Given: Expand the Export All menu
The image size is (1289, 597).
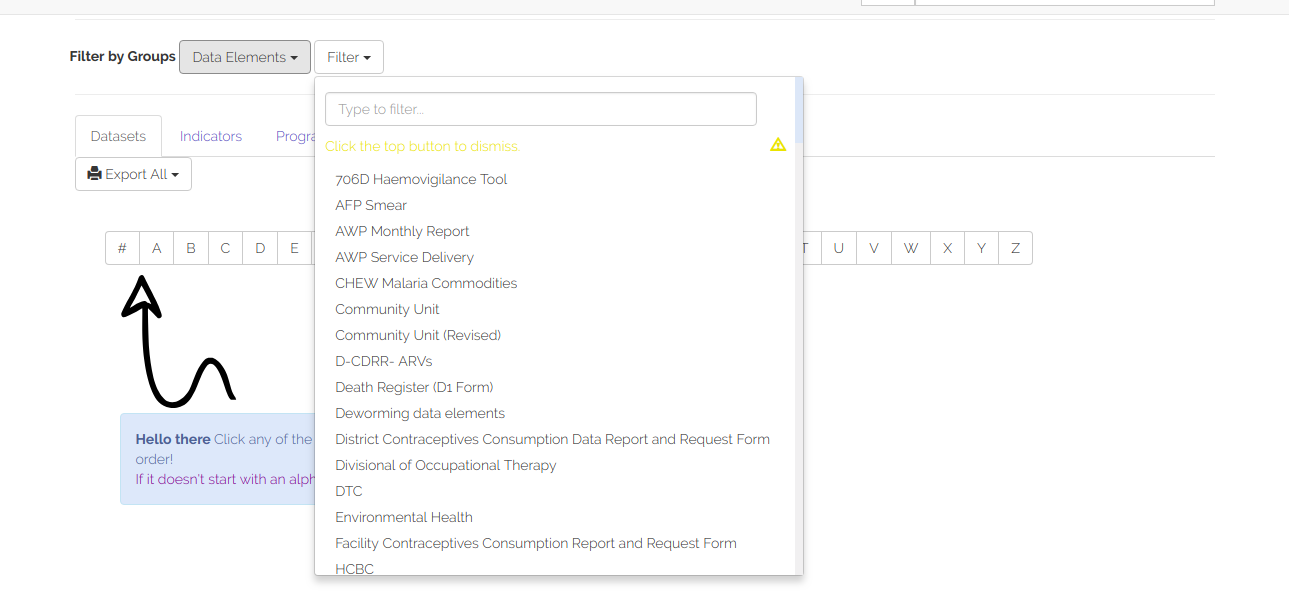Looking at the screenshot, I should (133, 174).
